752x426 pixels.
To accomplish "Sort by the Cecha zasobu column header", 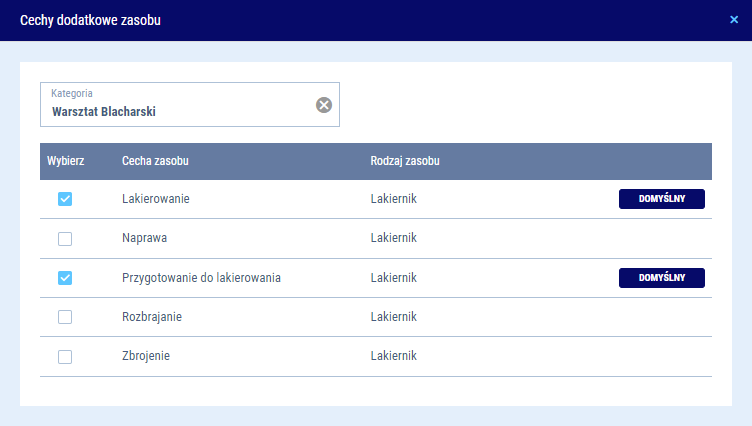I will (x=156, y=161).
